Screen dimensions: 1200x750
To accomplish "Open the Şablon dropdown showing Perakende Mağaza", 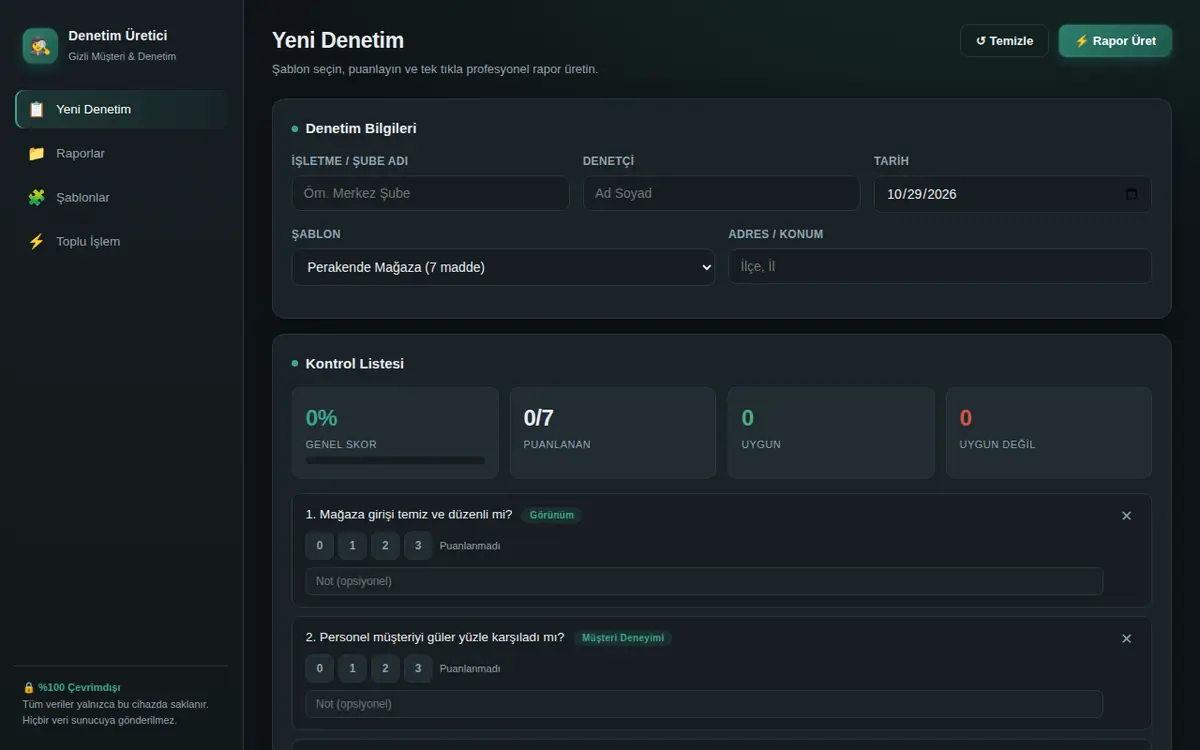I will point(503,267).
